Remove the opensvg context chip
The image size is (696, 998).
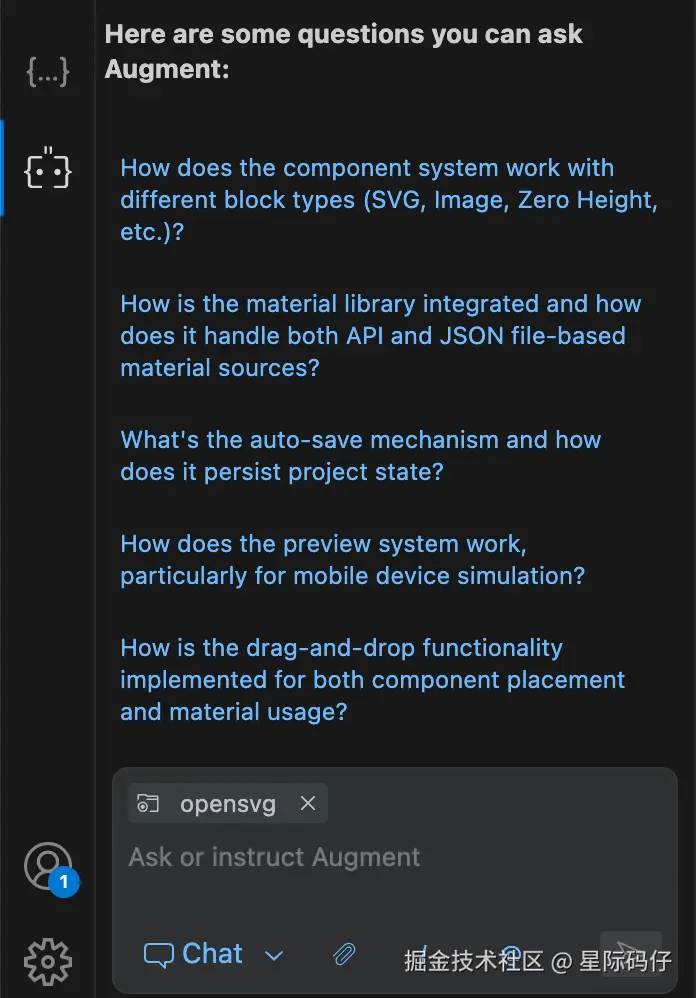point(308,804)
